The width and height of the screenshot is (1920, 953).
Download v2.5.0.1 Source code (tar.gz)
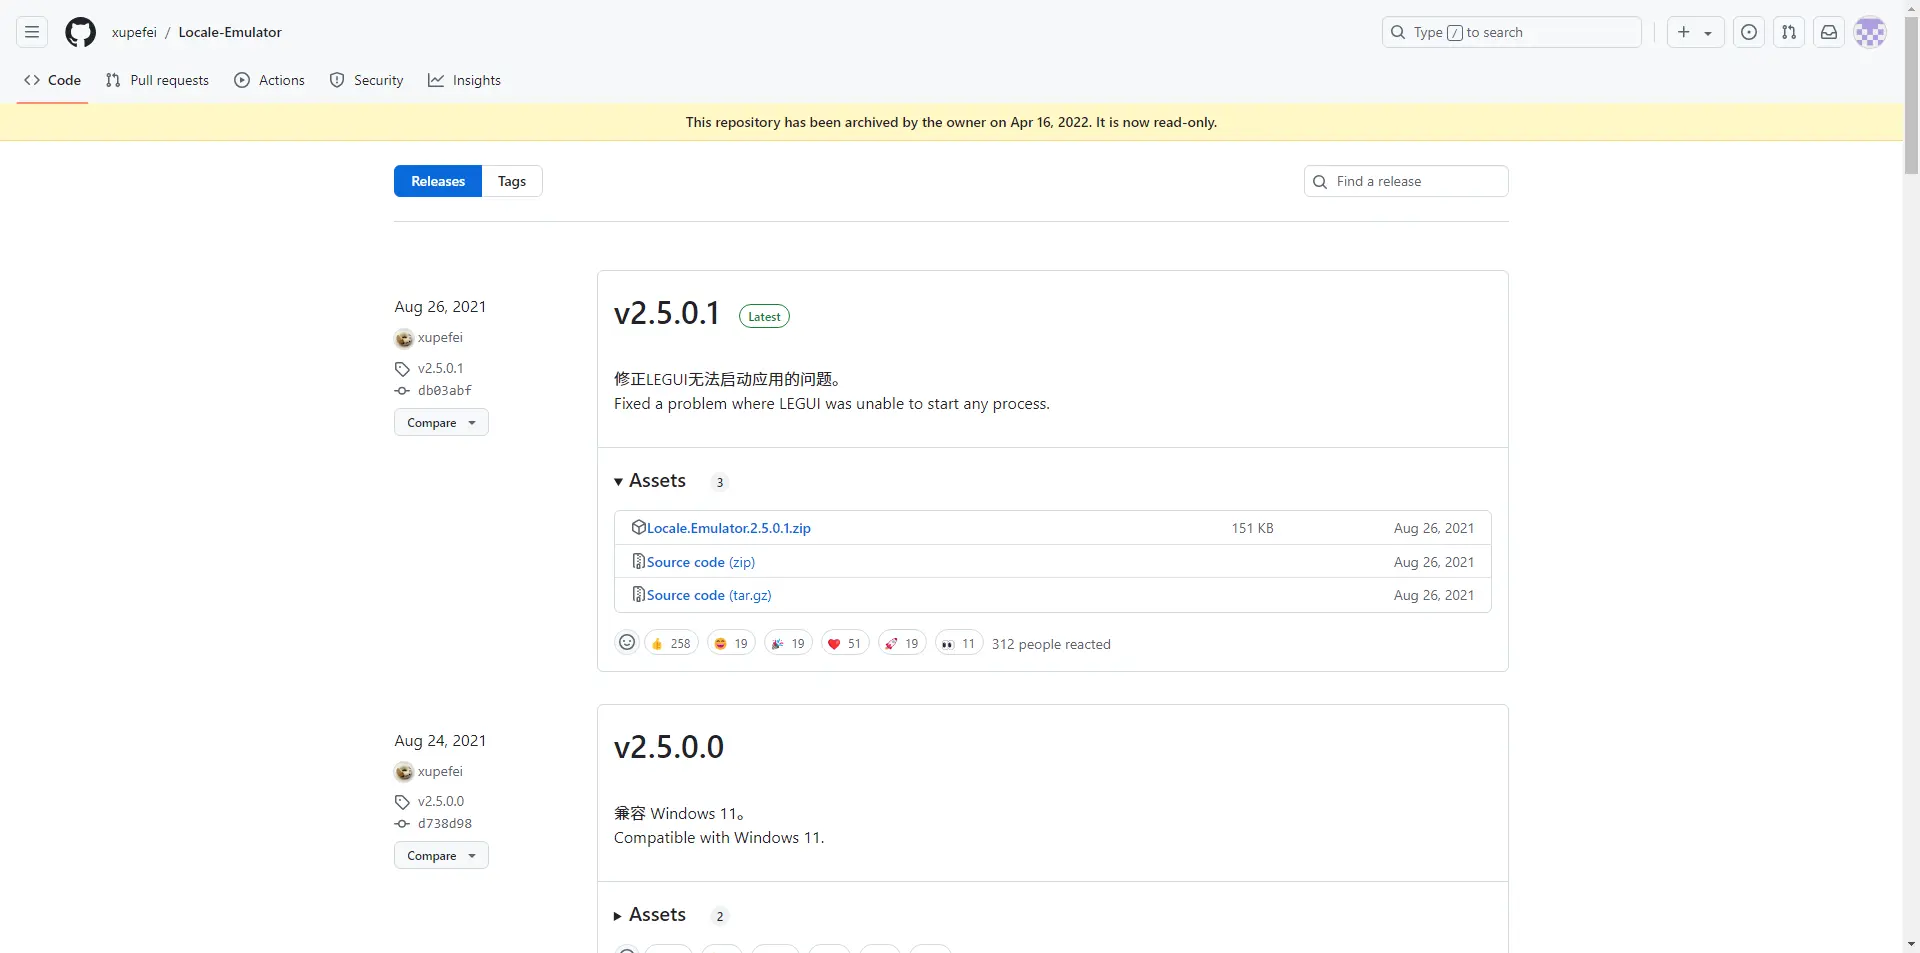click(709, 595)
